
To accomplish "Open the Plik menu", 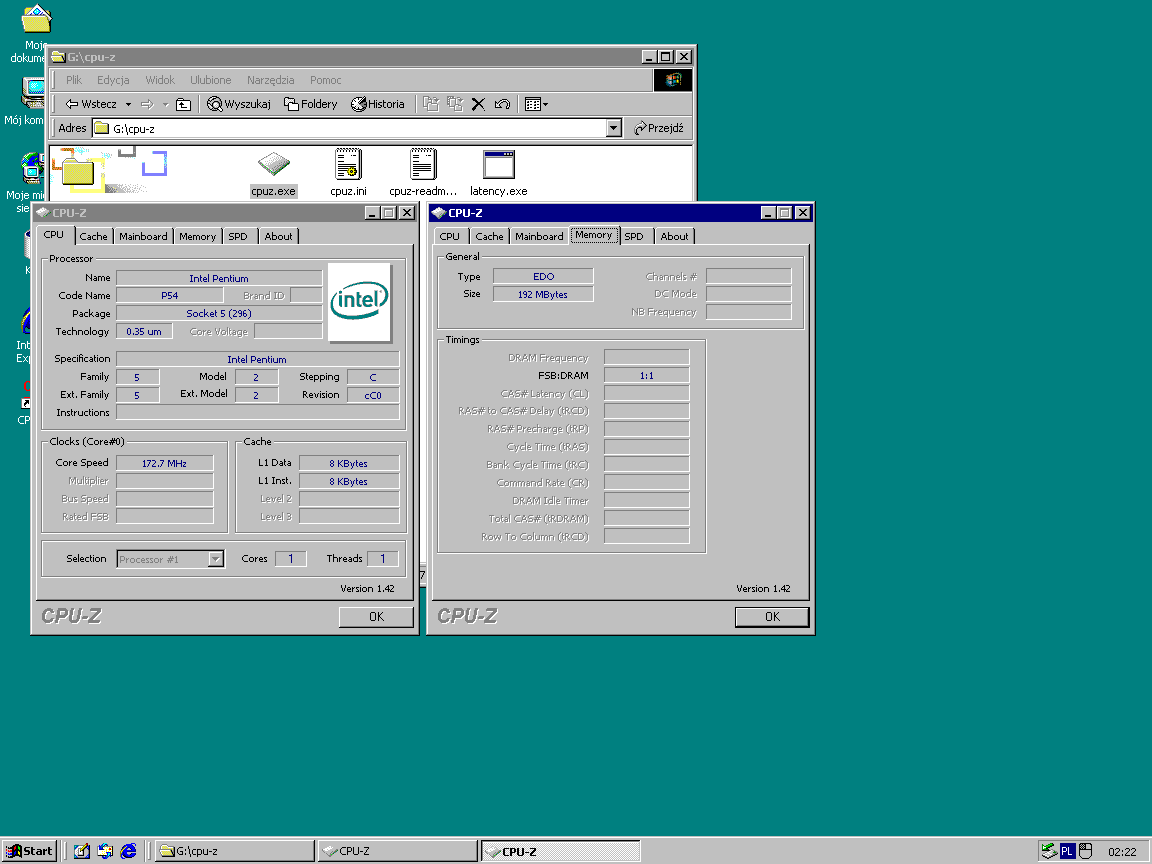I will (x=74, y=80).
